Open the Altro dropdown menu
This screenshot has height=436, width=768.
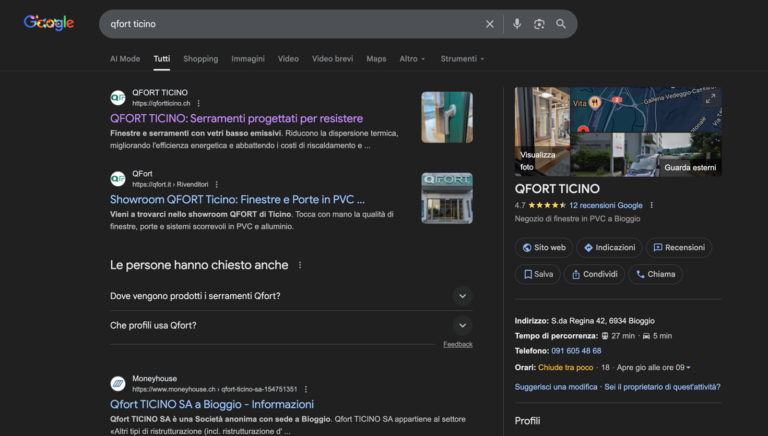412,59
